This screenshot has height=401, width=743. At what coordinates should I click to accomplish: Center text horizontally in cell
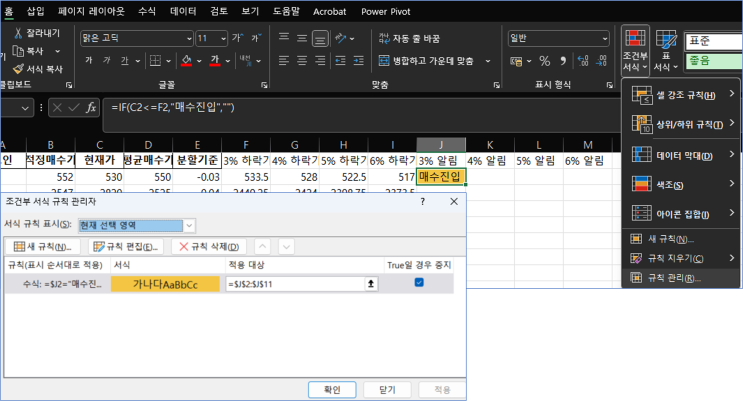click(302, 60)
